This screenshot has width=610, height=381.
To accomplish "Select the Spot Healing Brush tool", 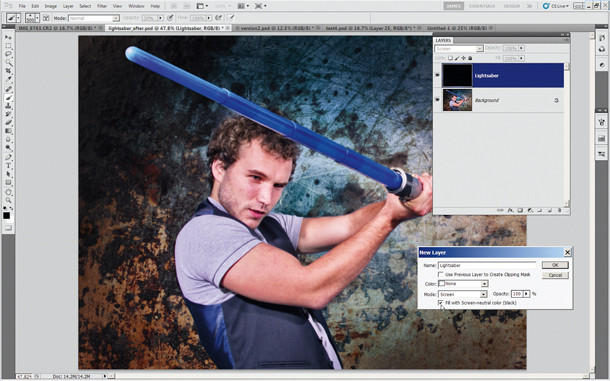I will 8,89.
